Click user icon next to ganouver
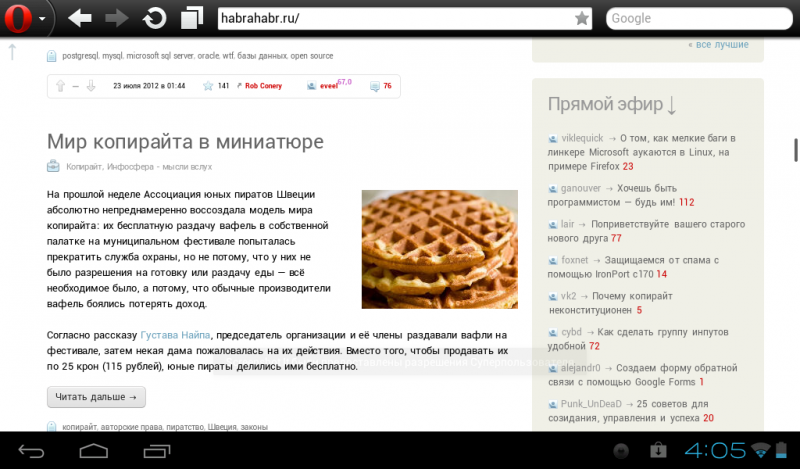The width and height of the screenshot is (800, 469). pos(553,189)
